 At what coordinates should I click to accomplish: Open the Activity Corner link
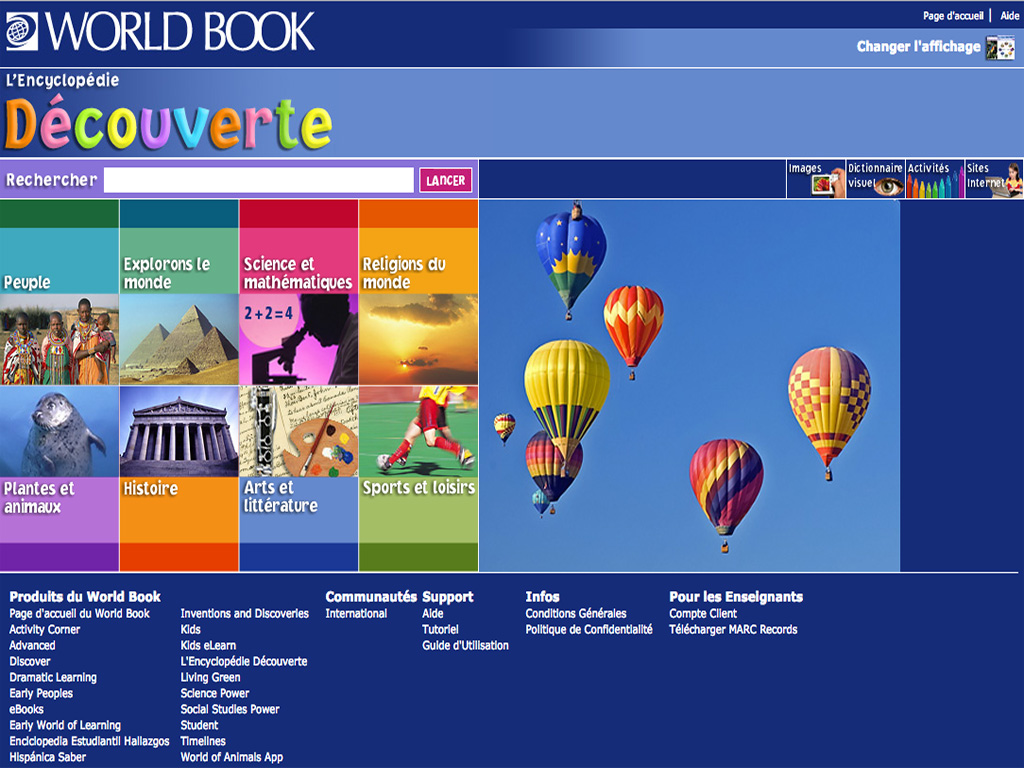click(44, 630)
